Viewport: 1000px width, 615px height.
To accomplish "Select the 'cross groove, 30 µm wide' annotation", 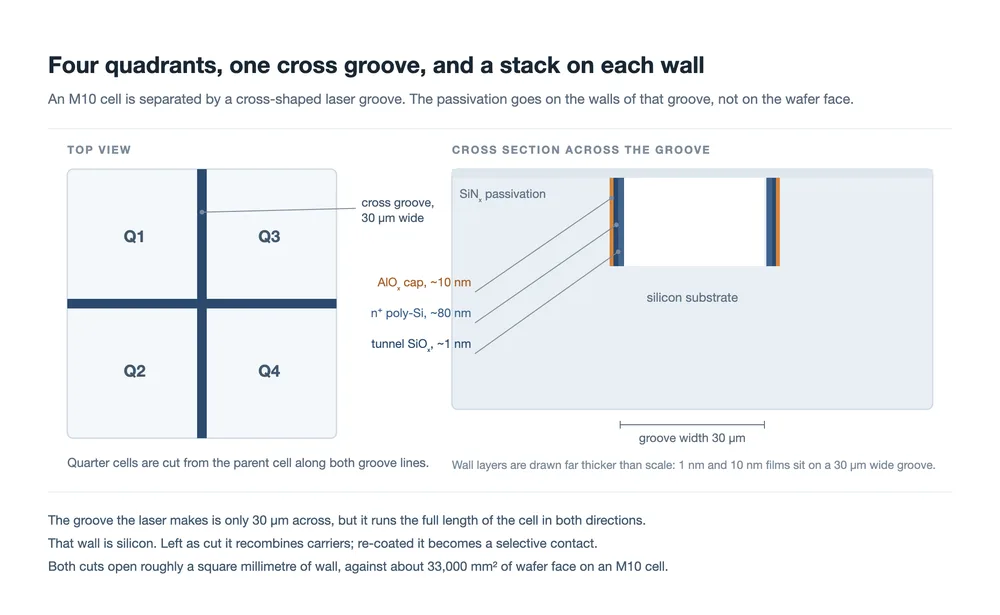I will [x=397, y=210].
